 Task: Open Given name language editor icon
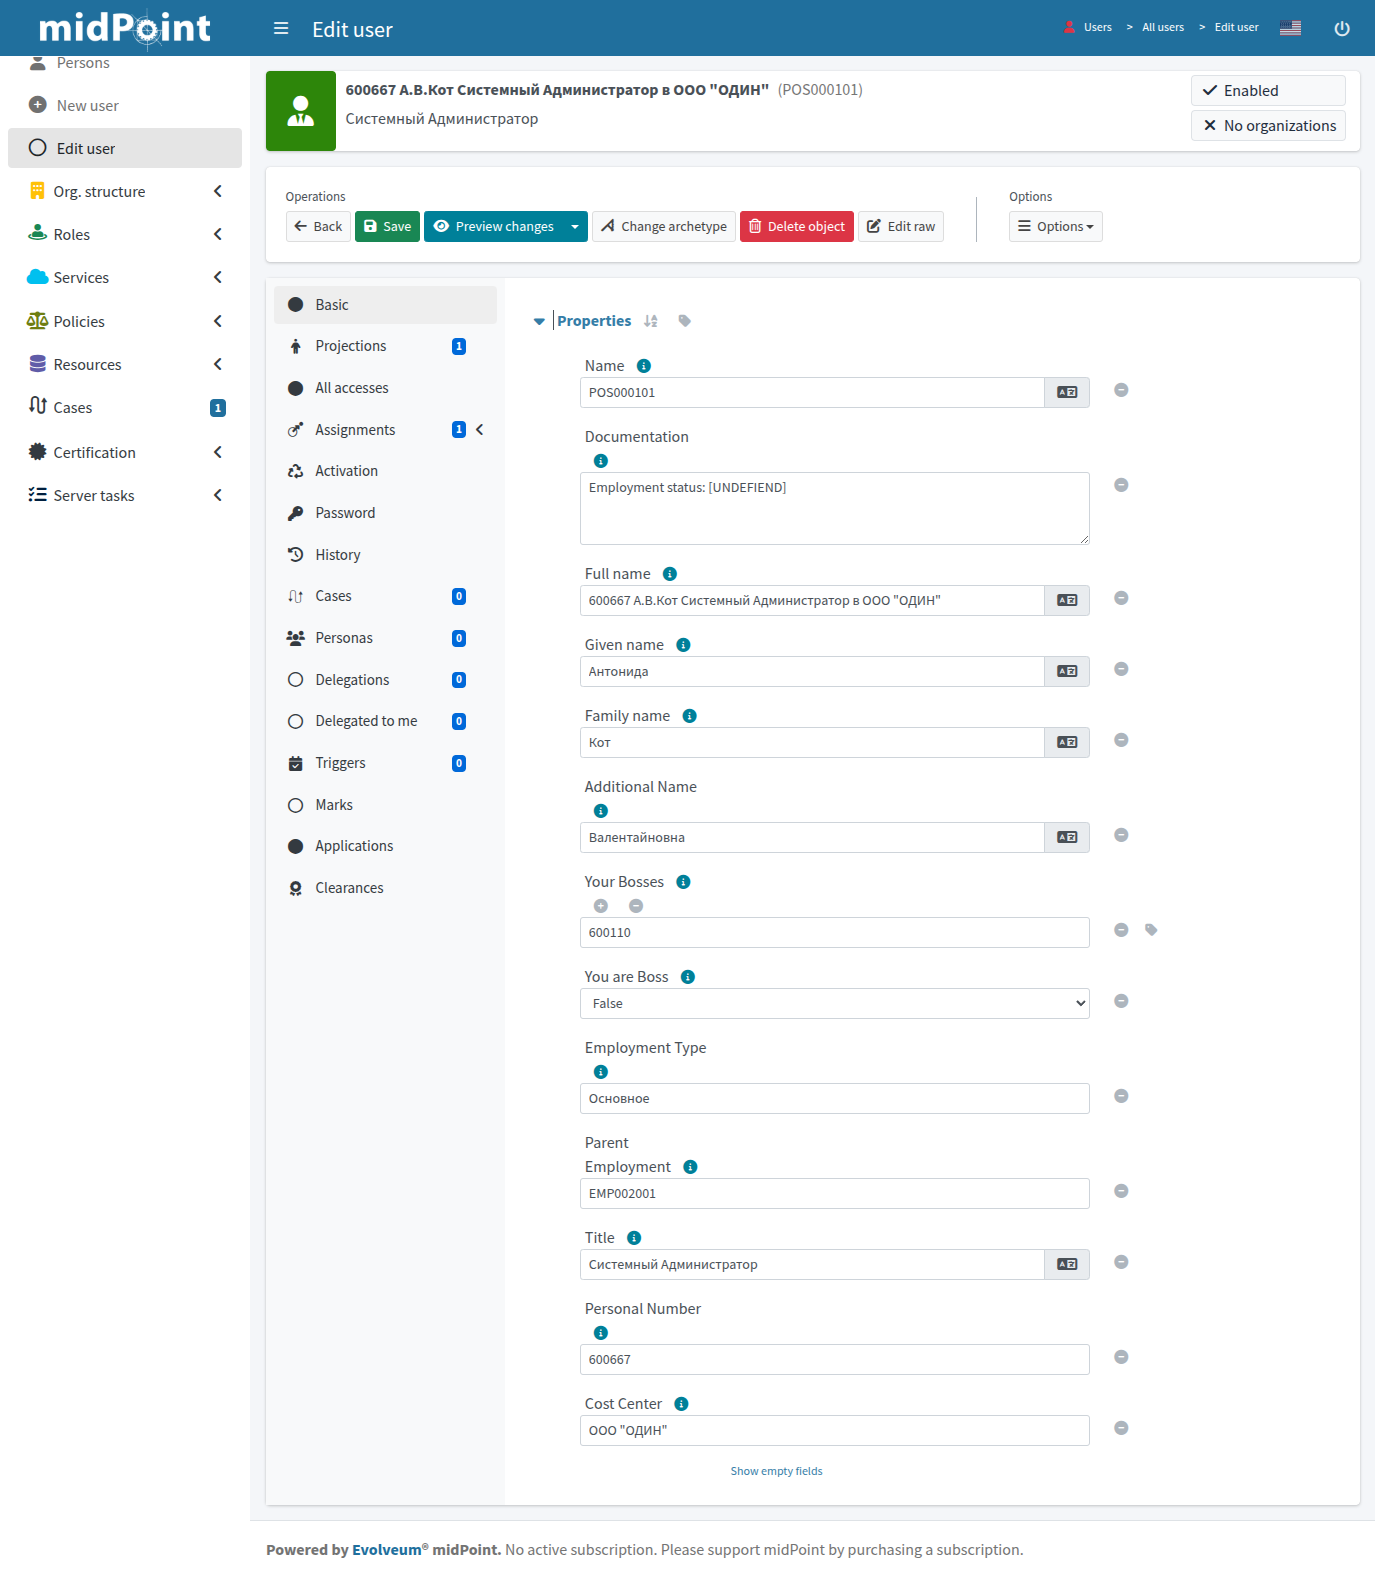(1067, 671)
